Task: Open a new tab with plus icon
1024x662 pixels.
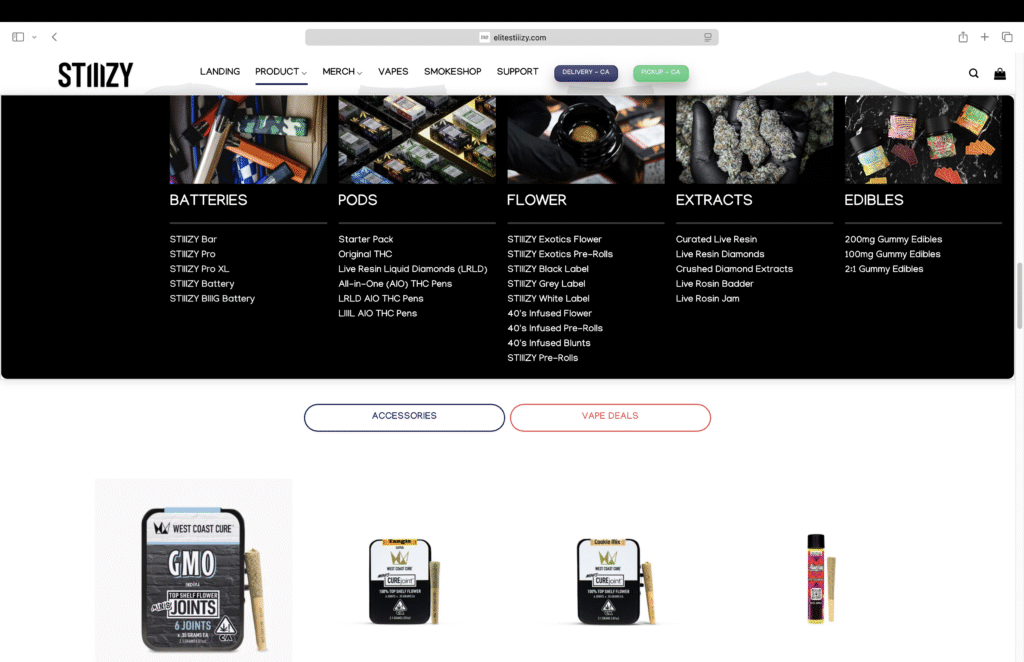Action: (x=984, y=37)
